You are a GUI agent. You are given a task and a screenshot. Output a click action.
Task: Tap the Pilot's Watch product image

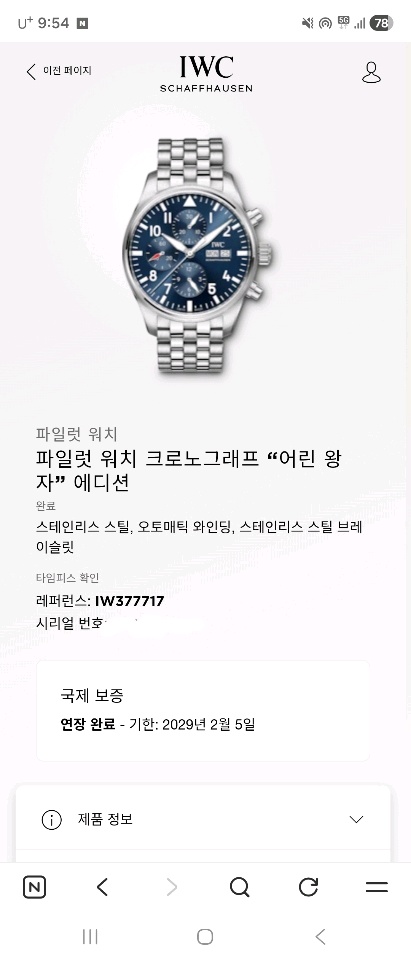(x=200, y=255)
